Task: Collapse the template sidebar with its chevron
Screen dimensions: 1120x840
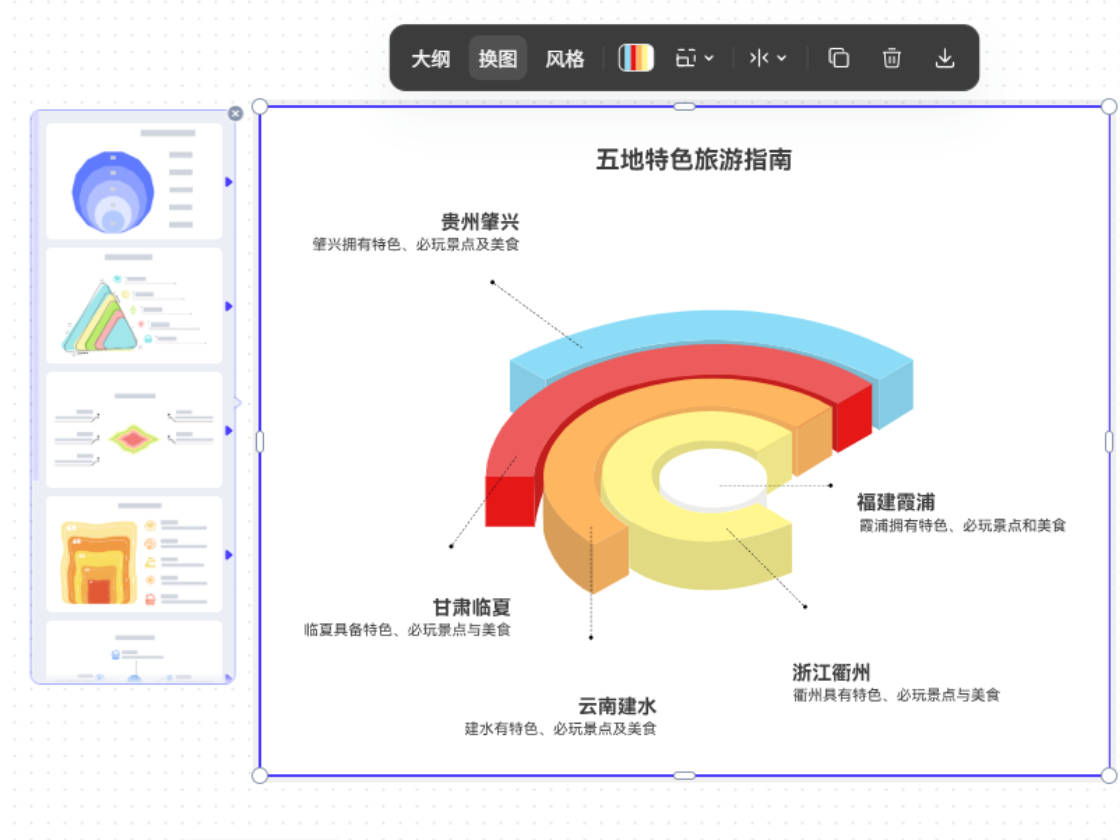Action: [239, 403]
